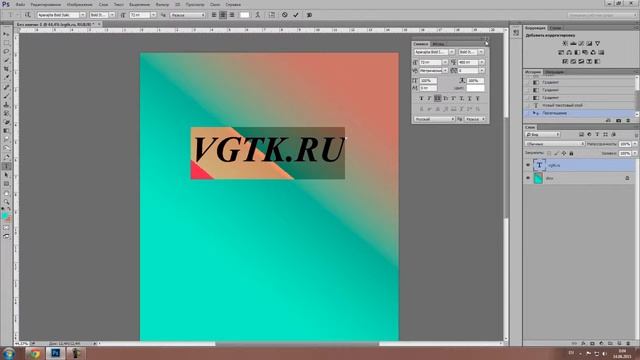Open layer blend mode dropdown
The image size is (640, 360).
point(555,144)
